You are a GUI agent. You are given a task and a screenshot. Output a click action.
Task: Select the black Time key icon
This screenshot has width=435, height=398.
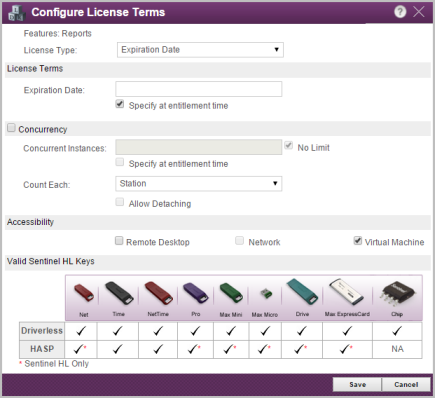tap(119, 293)
